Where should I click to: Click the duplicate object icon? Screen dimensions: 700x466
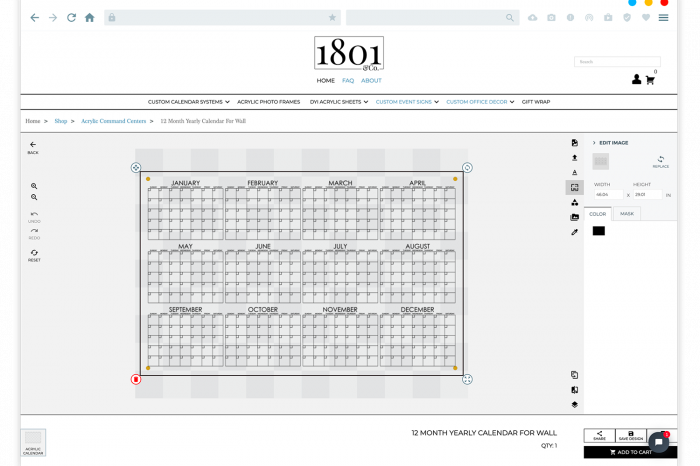tap(575, 375)
